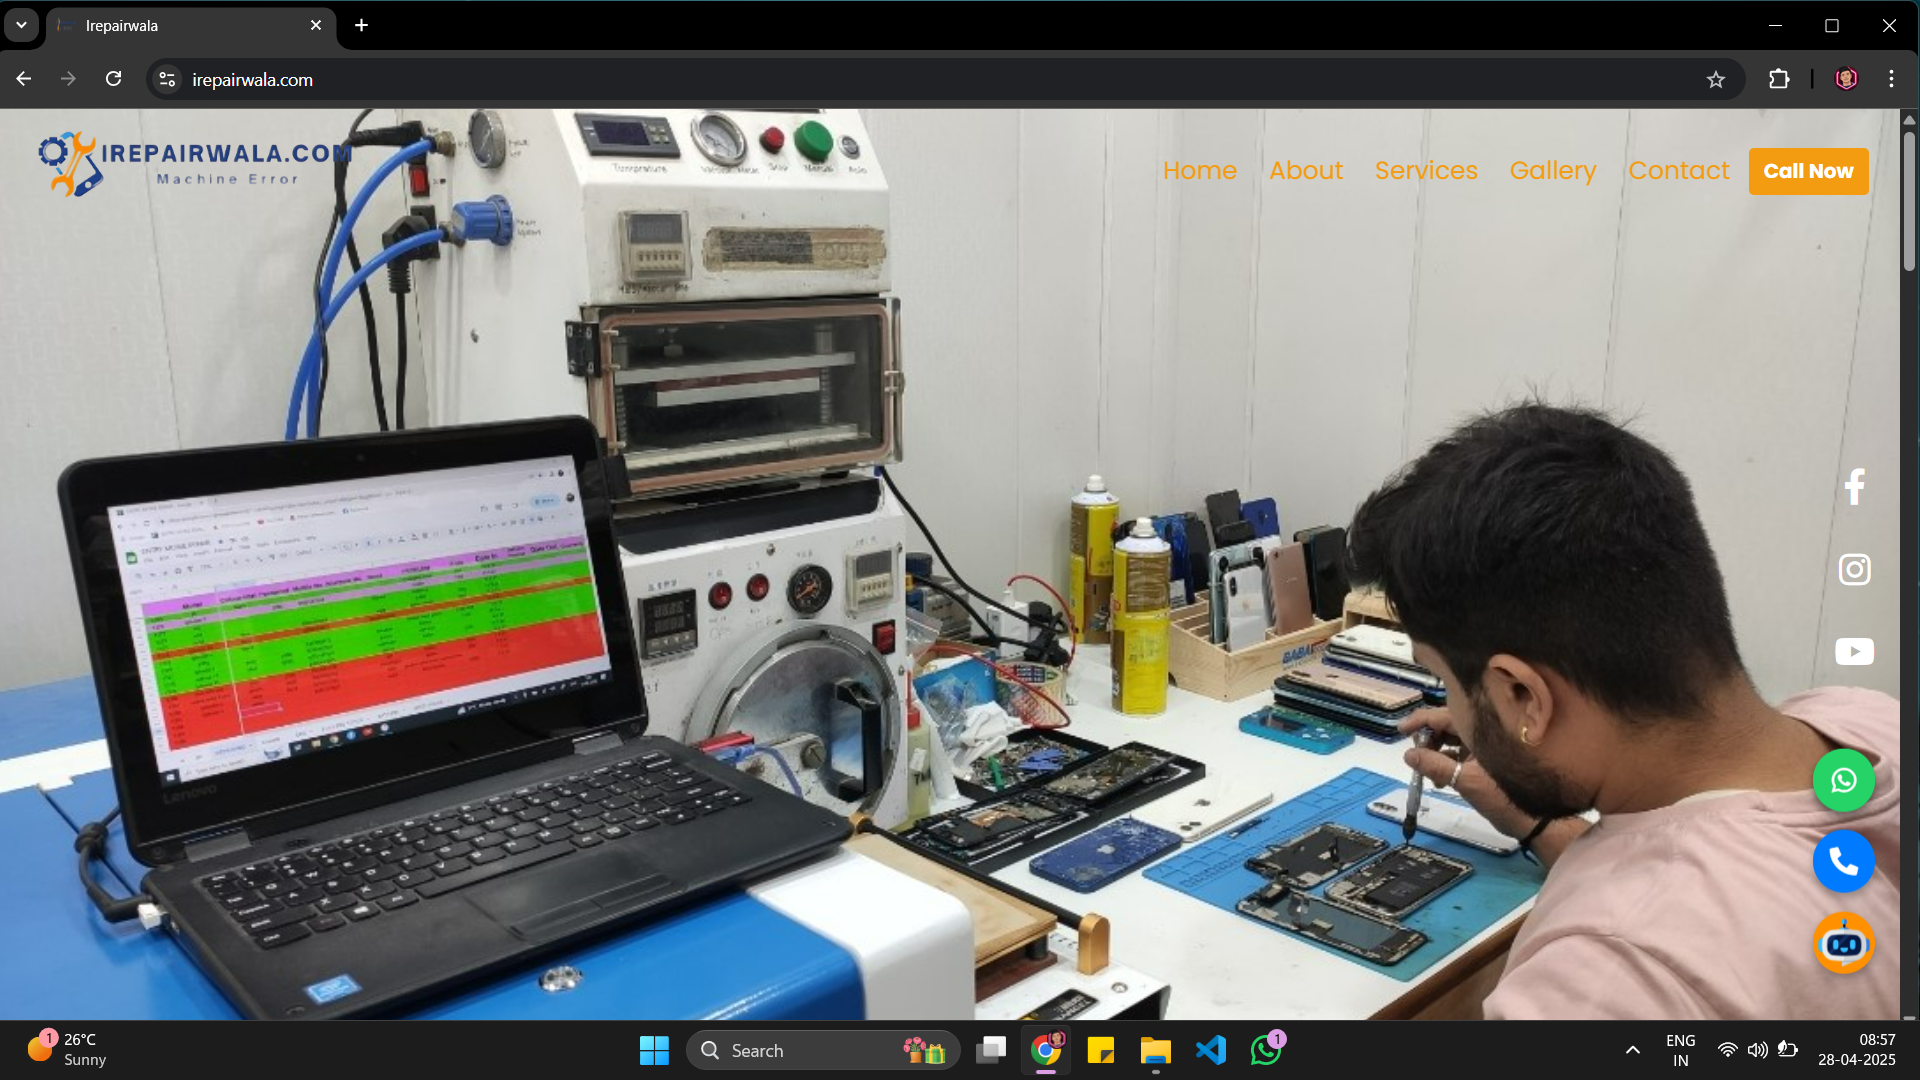Bookmark this page with the star icon
The height and width of the screenshot is (1080, 1920).
coord(1716,80)
